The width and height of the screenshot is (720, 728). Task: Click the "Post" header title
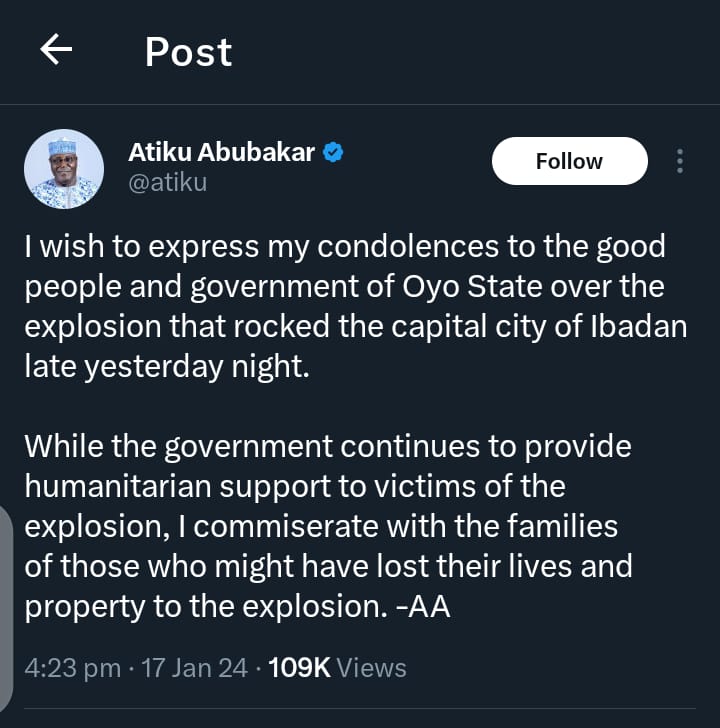[x=188, y=52]
